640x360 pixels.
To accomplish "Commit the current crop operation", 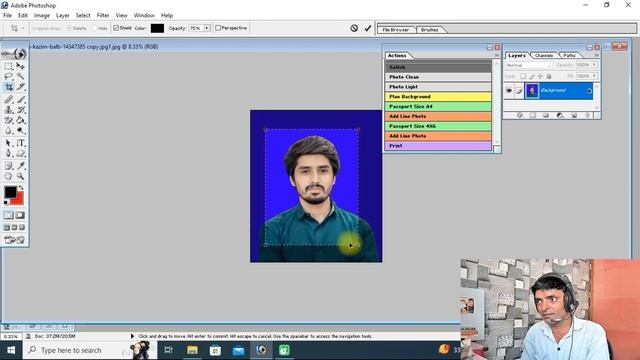I will [x=368, y=28].
